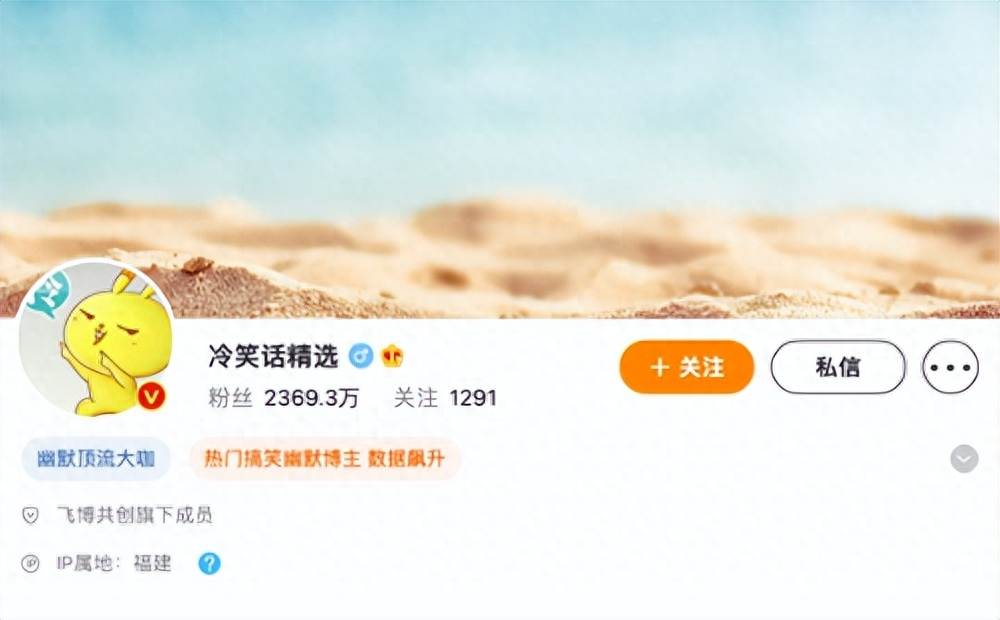Open the 关注 1291 following list
This screenshot has width=1000, height=620.
coord(445,398)
